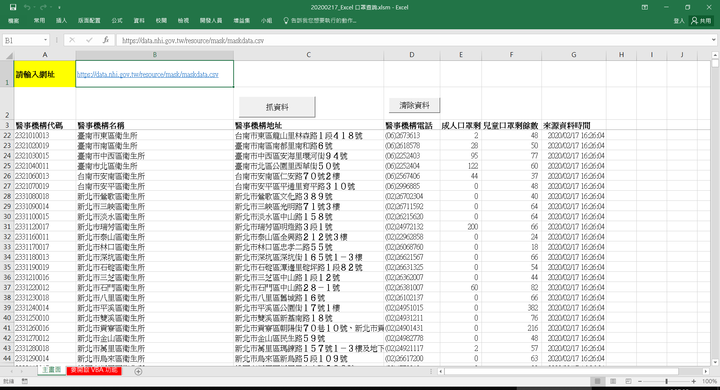Select the 醫事機構電話 header cell

pyautogui.click(x=412, y=125)
